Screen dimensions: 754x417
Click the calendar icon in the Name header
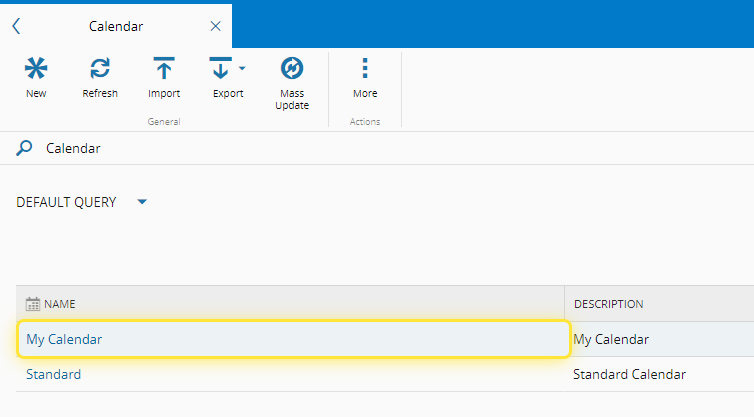32,304
